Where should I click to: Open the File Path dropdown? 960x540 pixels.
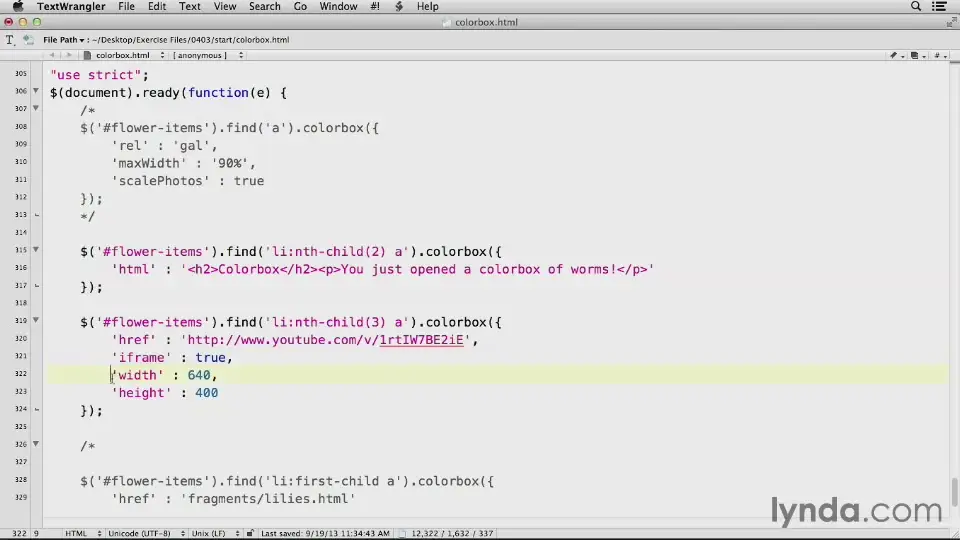[x=64, y=40]
